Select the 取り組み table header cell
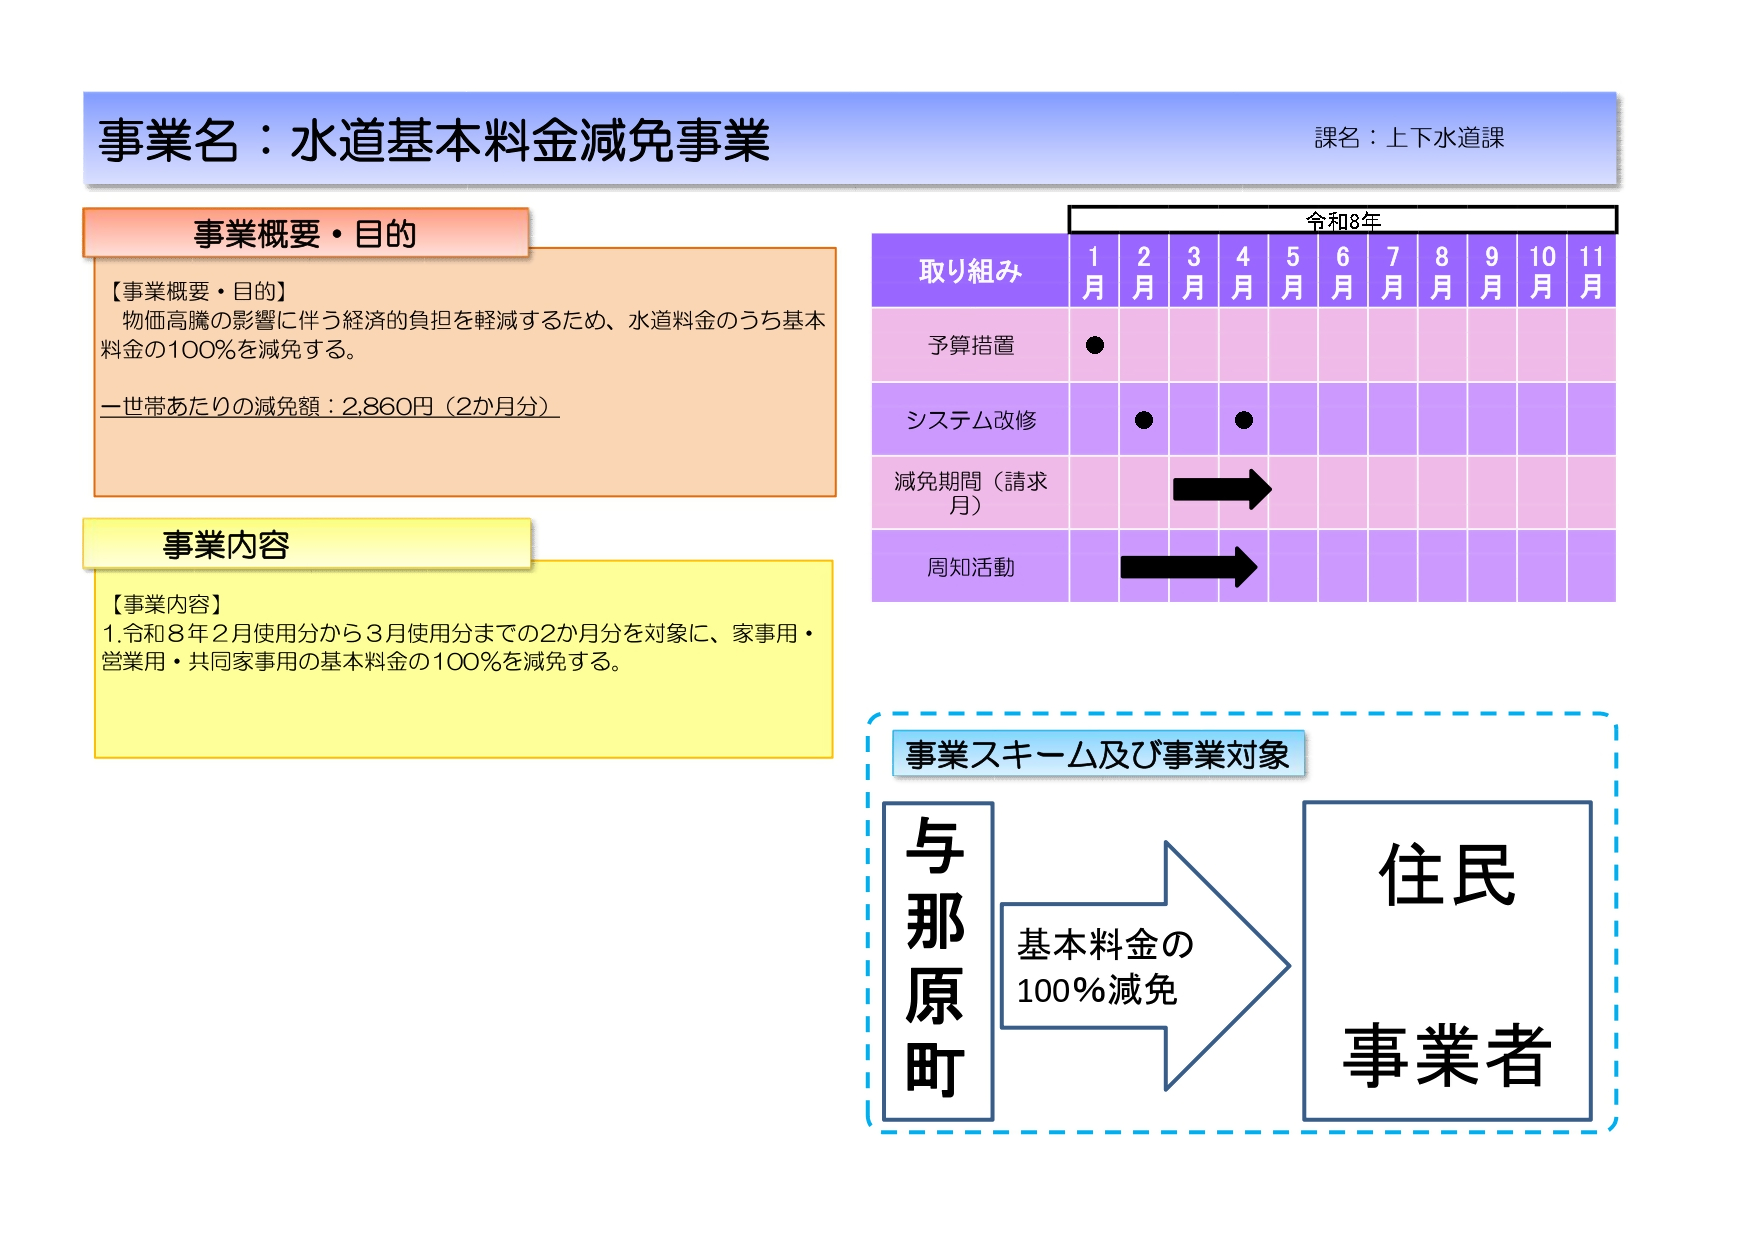Screen dimensions: 1754x1241 click(x=970, y=271)
